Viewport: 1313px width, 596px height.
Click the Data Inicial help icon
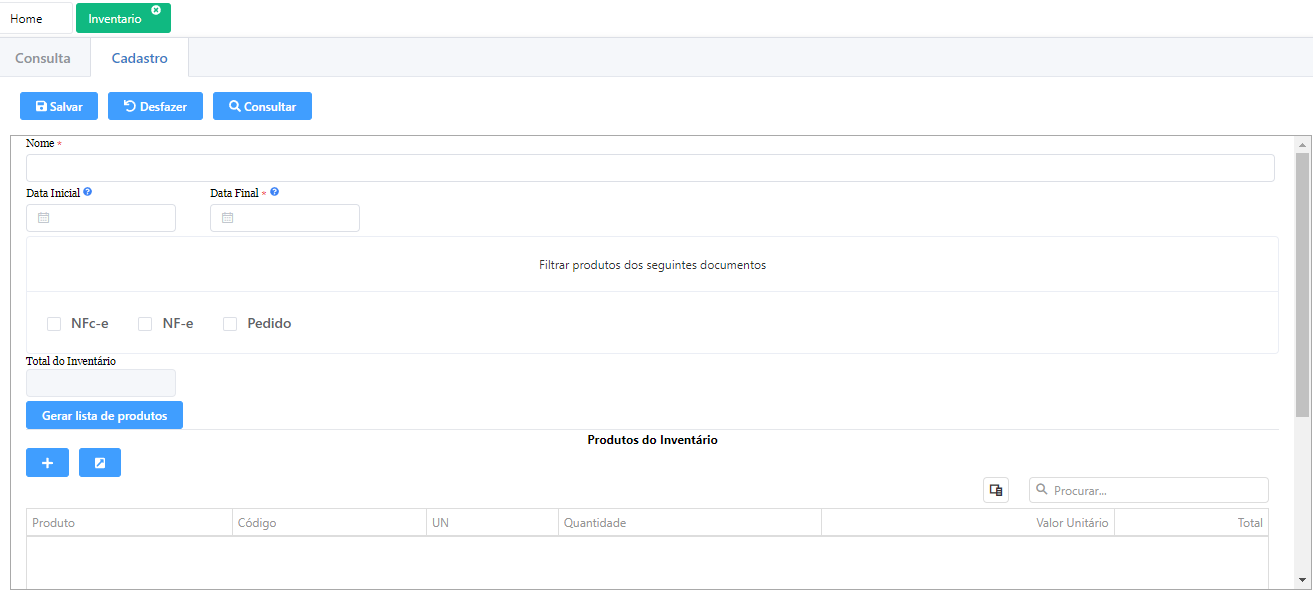point(88,192)
